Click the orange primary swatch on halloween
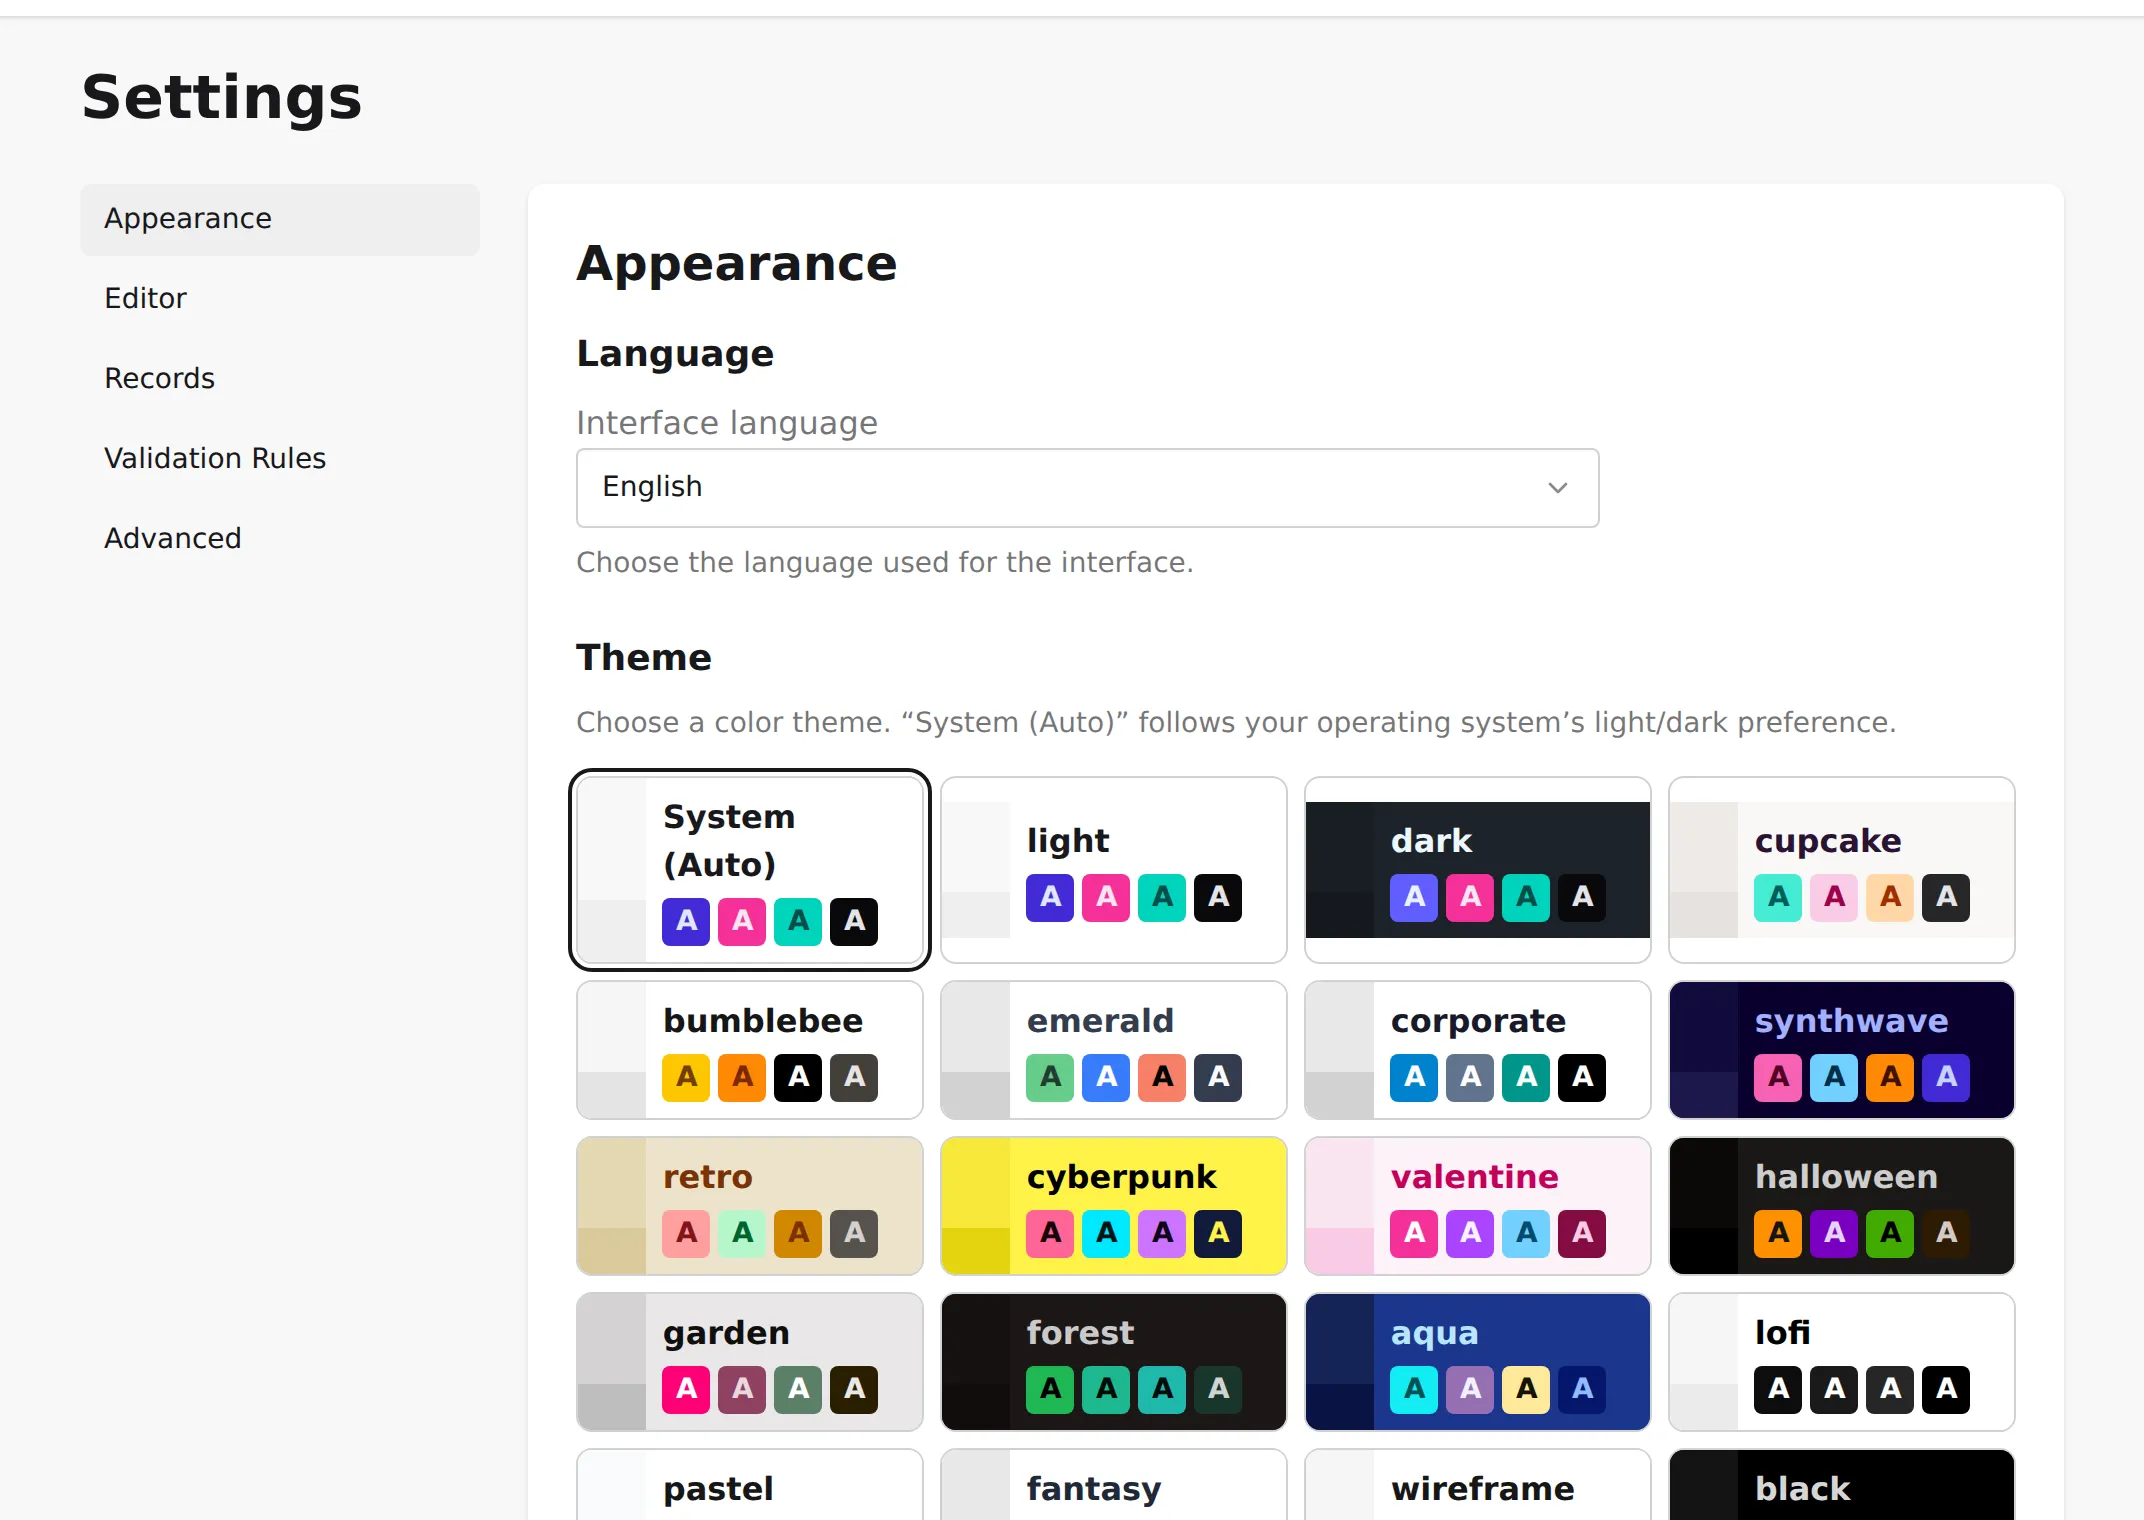The image size is (2144, 1520). [1778, 1233]
